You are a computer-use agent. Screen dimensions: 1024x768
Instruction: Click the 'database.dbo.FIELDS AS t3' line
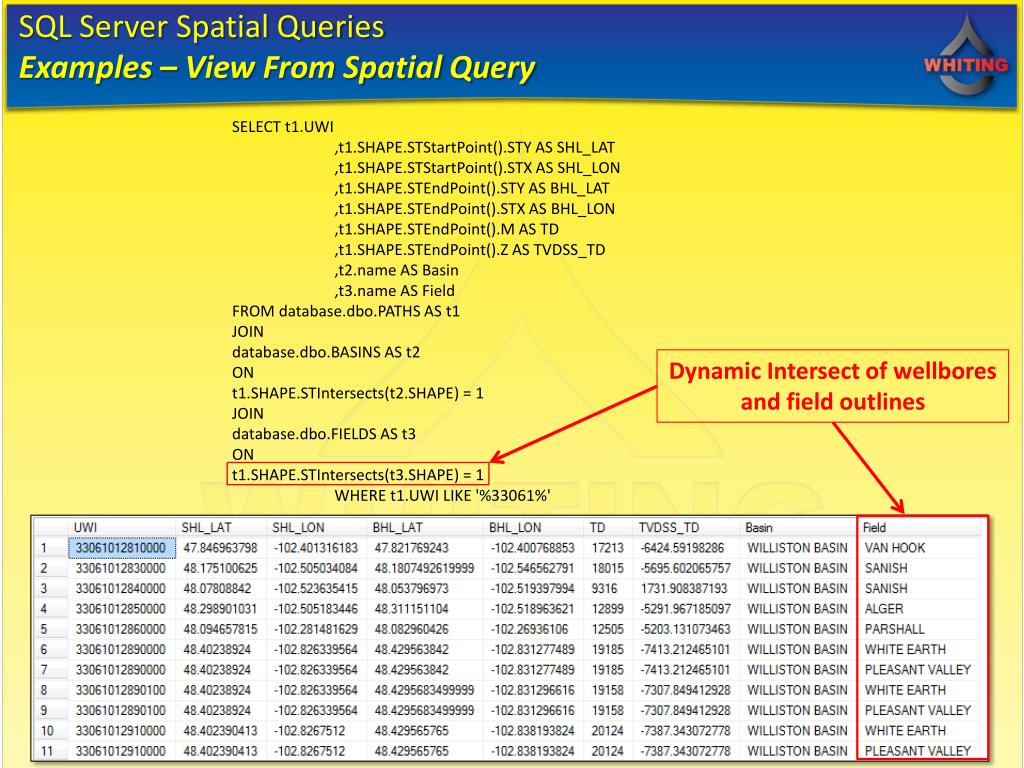[323, 434]
